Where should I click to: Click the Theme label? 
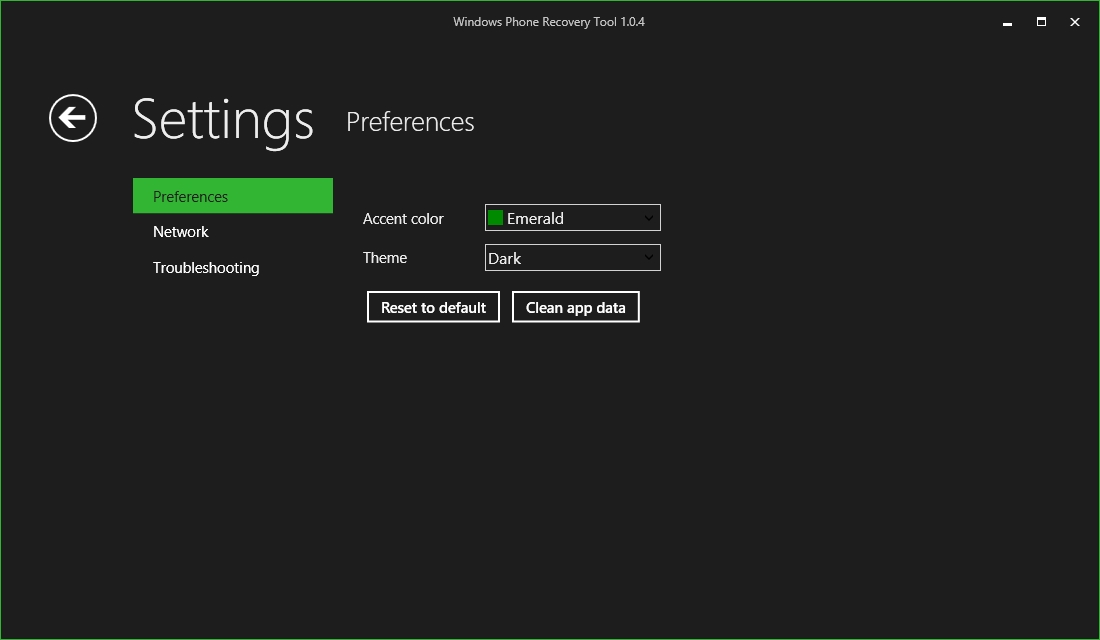(385, 258)
